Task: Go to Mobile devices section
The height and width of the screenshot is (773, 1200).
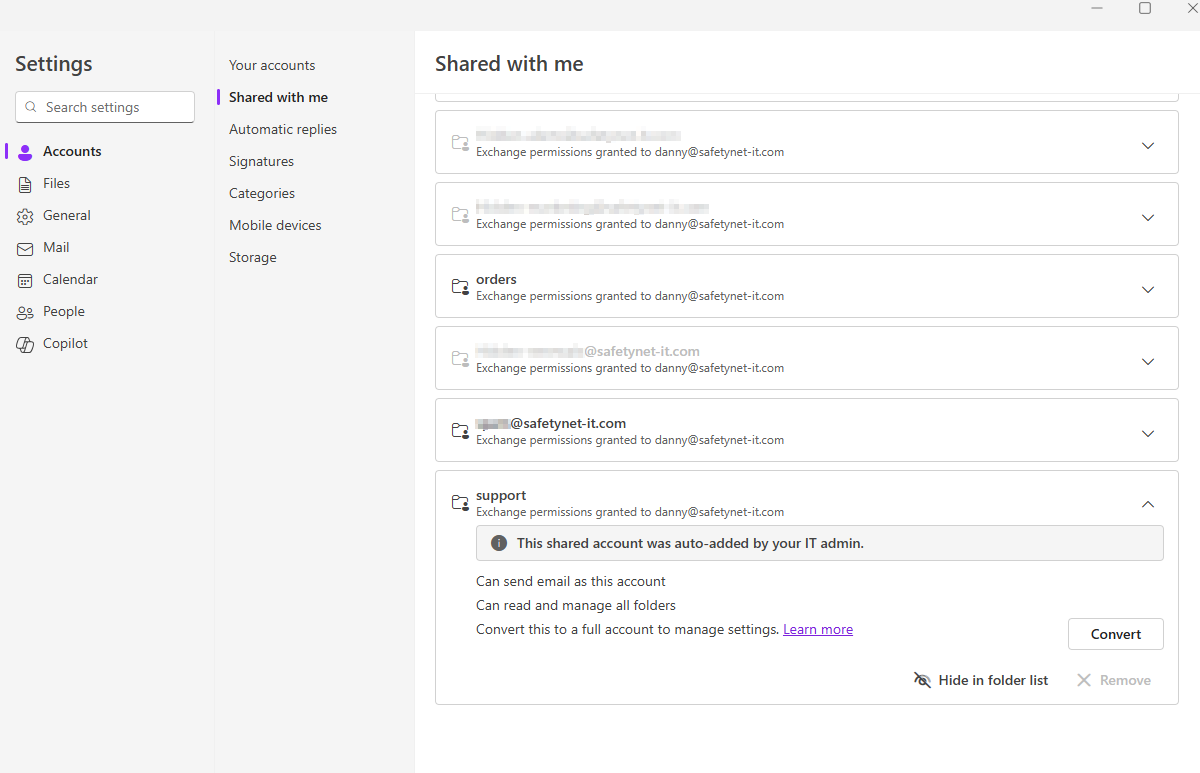Action: coord(275,225)
